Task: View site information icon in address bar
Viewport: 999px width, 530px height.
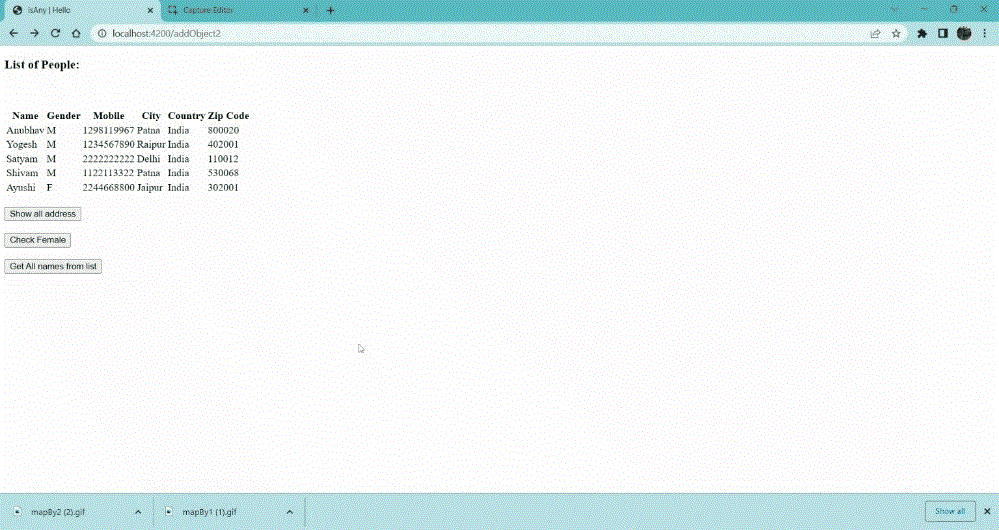Action: pyautogui.click(x=102, y=33)
